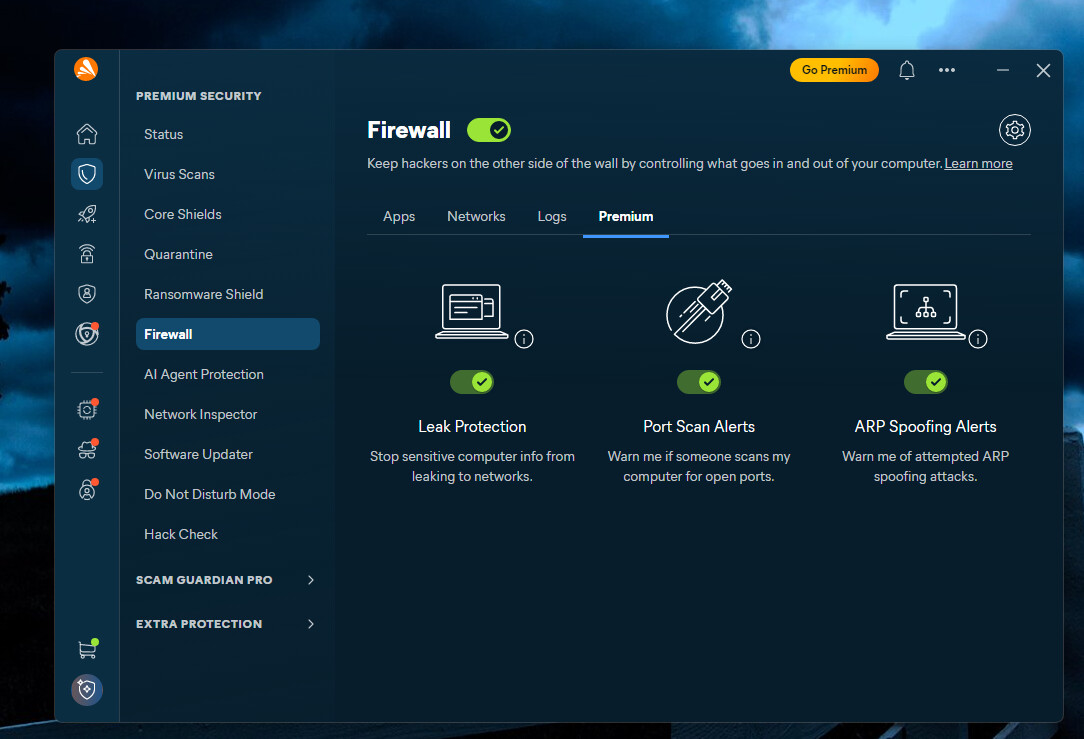Open the three-dot more options menu
Screen dimensions: 1084x739
(946, 71)
